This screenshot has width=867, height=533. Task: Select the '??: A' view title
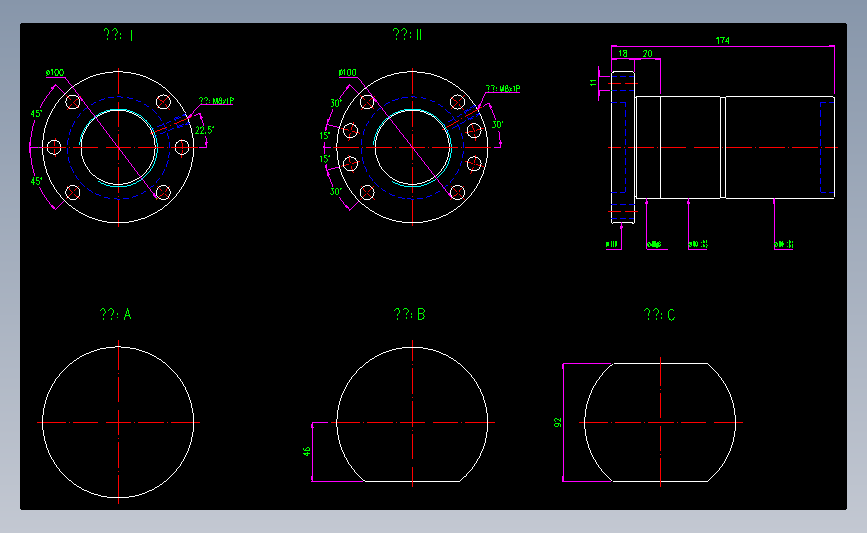(x=116, y=314)
